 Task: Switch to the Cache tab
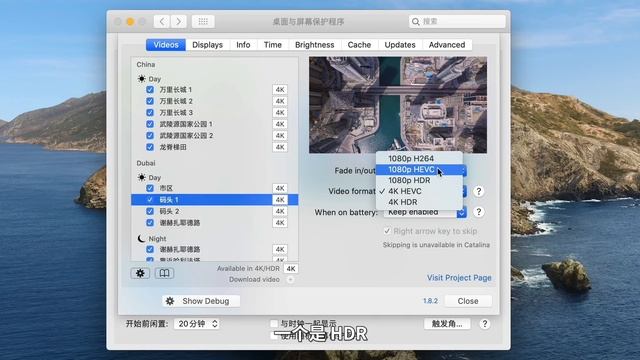(x=359, y=45)
